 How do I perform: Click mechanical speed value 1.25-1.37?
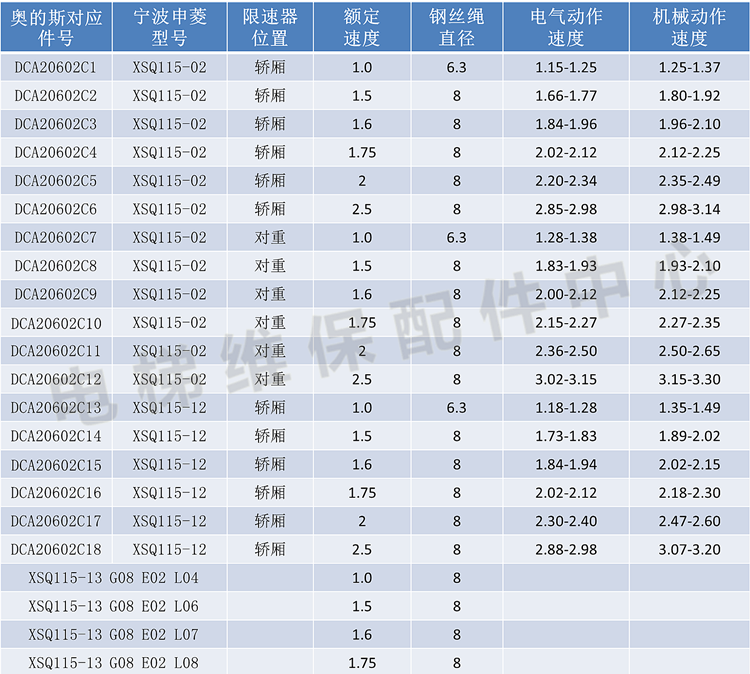pyautogui.click(x=689, y=67)
